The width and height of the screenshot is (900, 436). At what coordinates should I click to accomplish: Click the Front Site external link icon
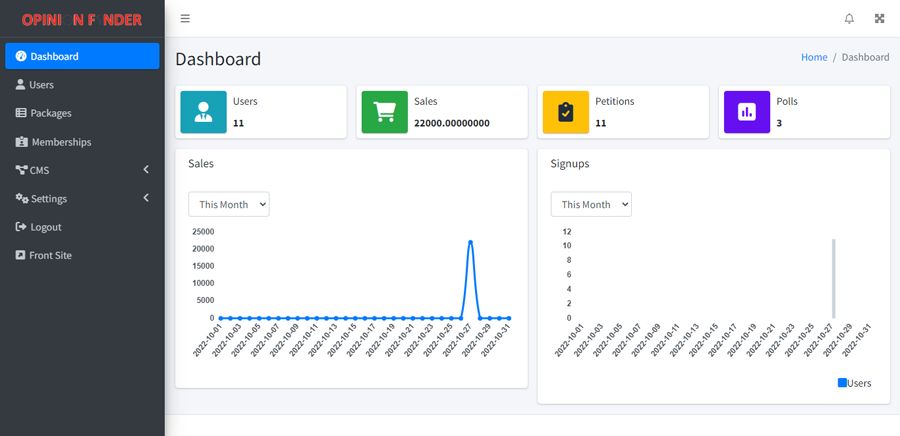click(x=20, y=255)
